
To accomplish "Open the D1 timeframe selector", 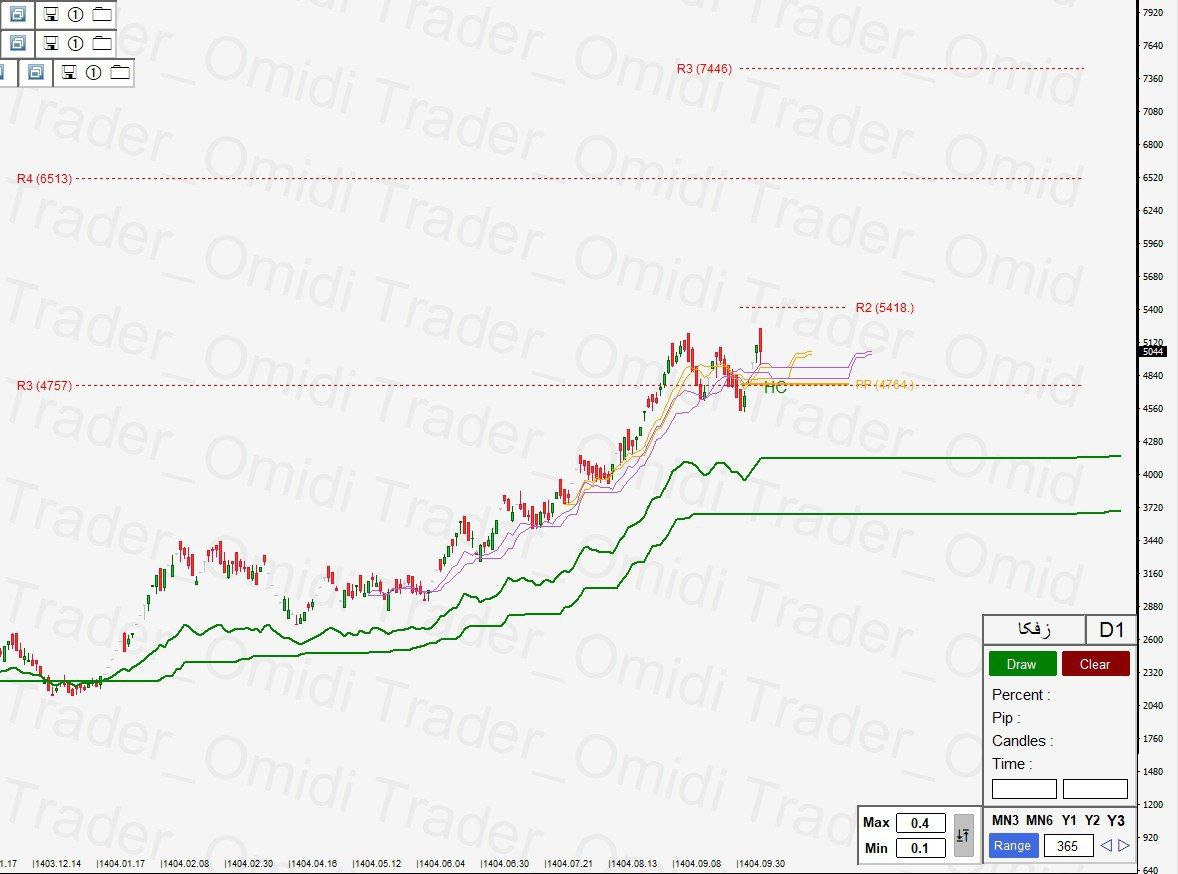I will tap(1111, 630).
